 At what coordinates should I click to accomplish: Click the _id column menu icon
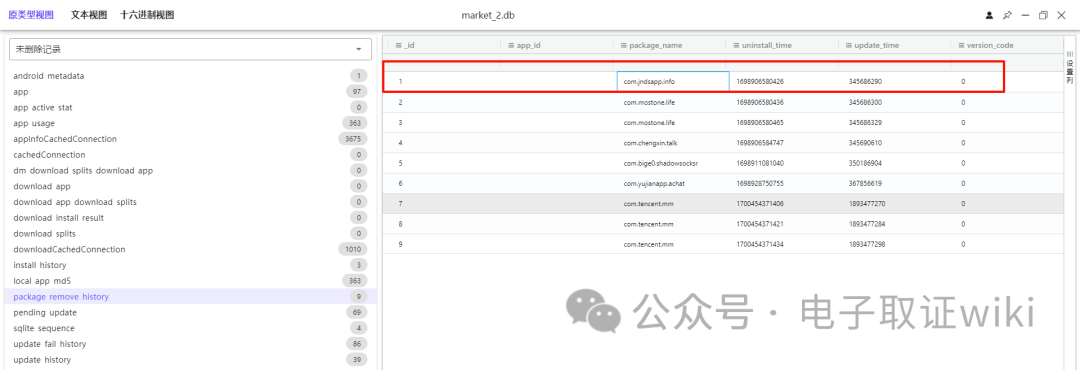[398, 45]
